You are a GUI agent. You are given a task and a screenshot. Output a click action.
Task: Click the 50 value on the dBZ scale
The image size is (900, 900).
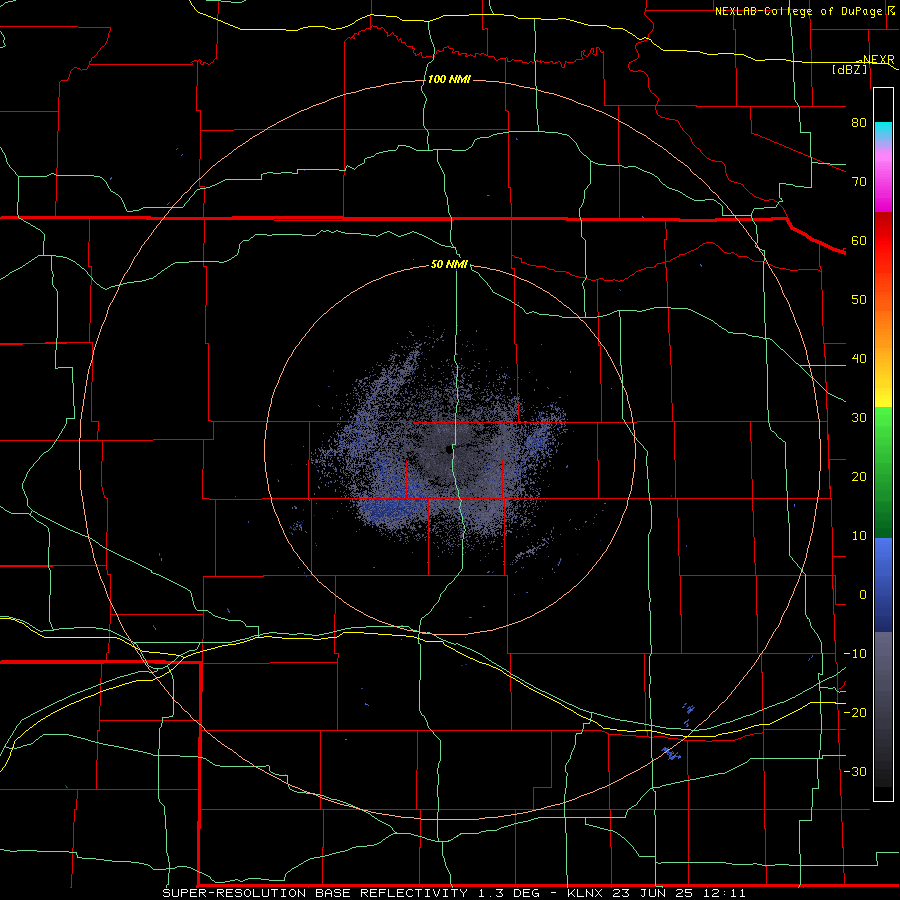click(x=859, y=300)
